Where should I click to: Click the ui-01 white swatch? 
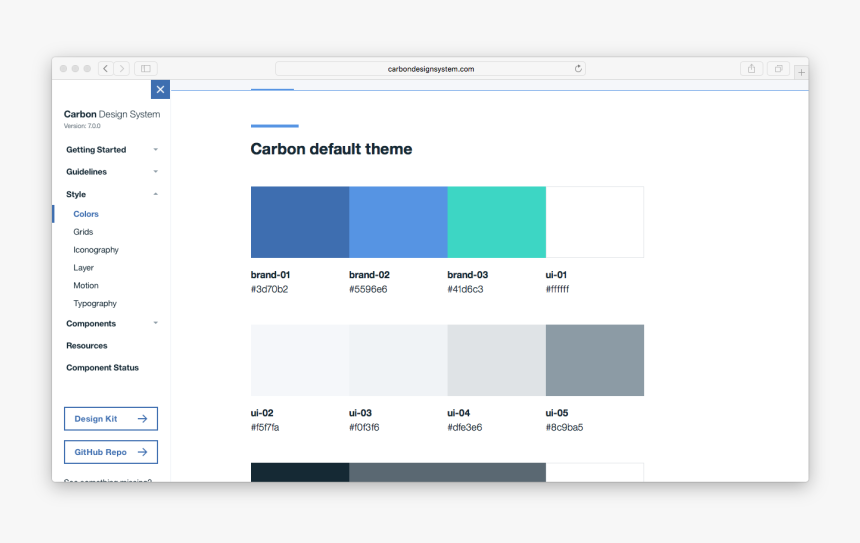click(595, 222)
